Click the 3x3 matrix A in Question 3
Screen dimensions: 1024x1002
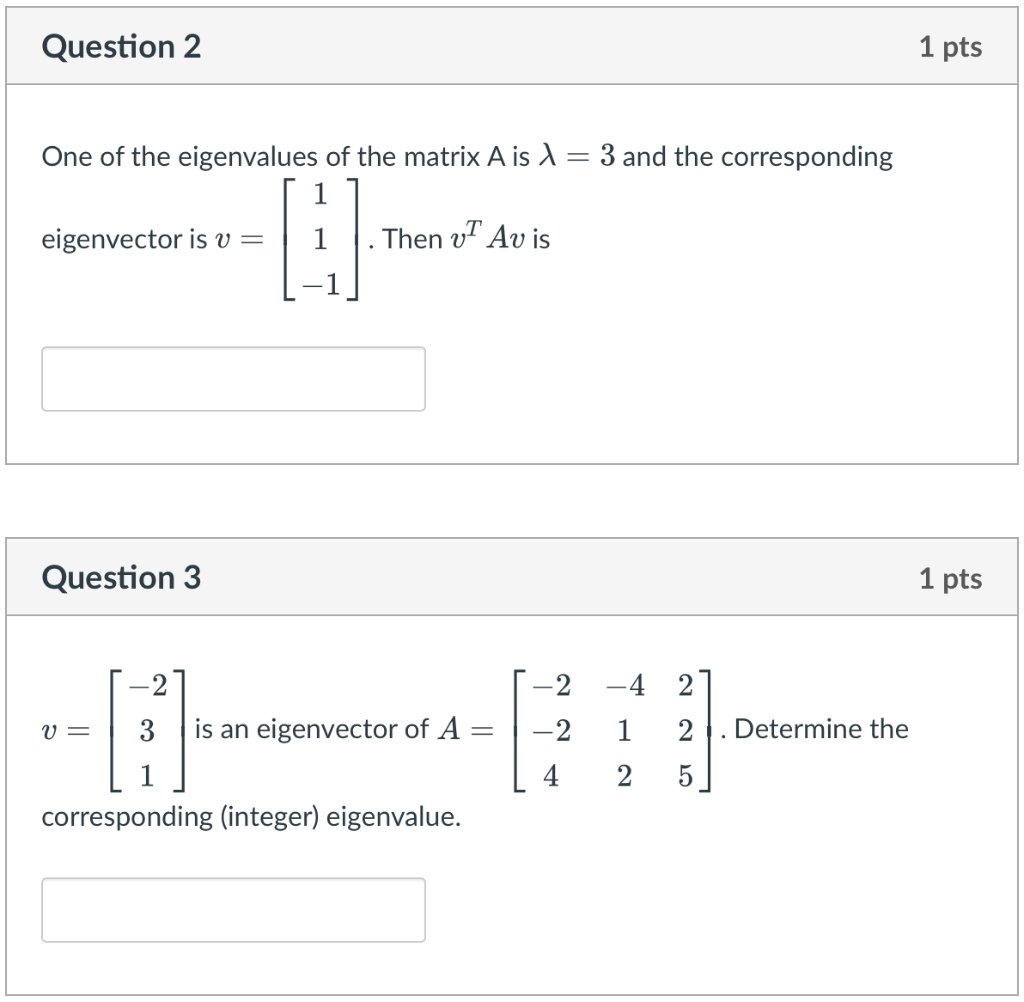point(612,730)
